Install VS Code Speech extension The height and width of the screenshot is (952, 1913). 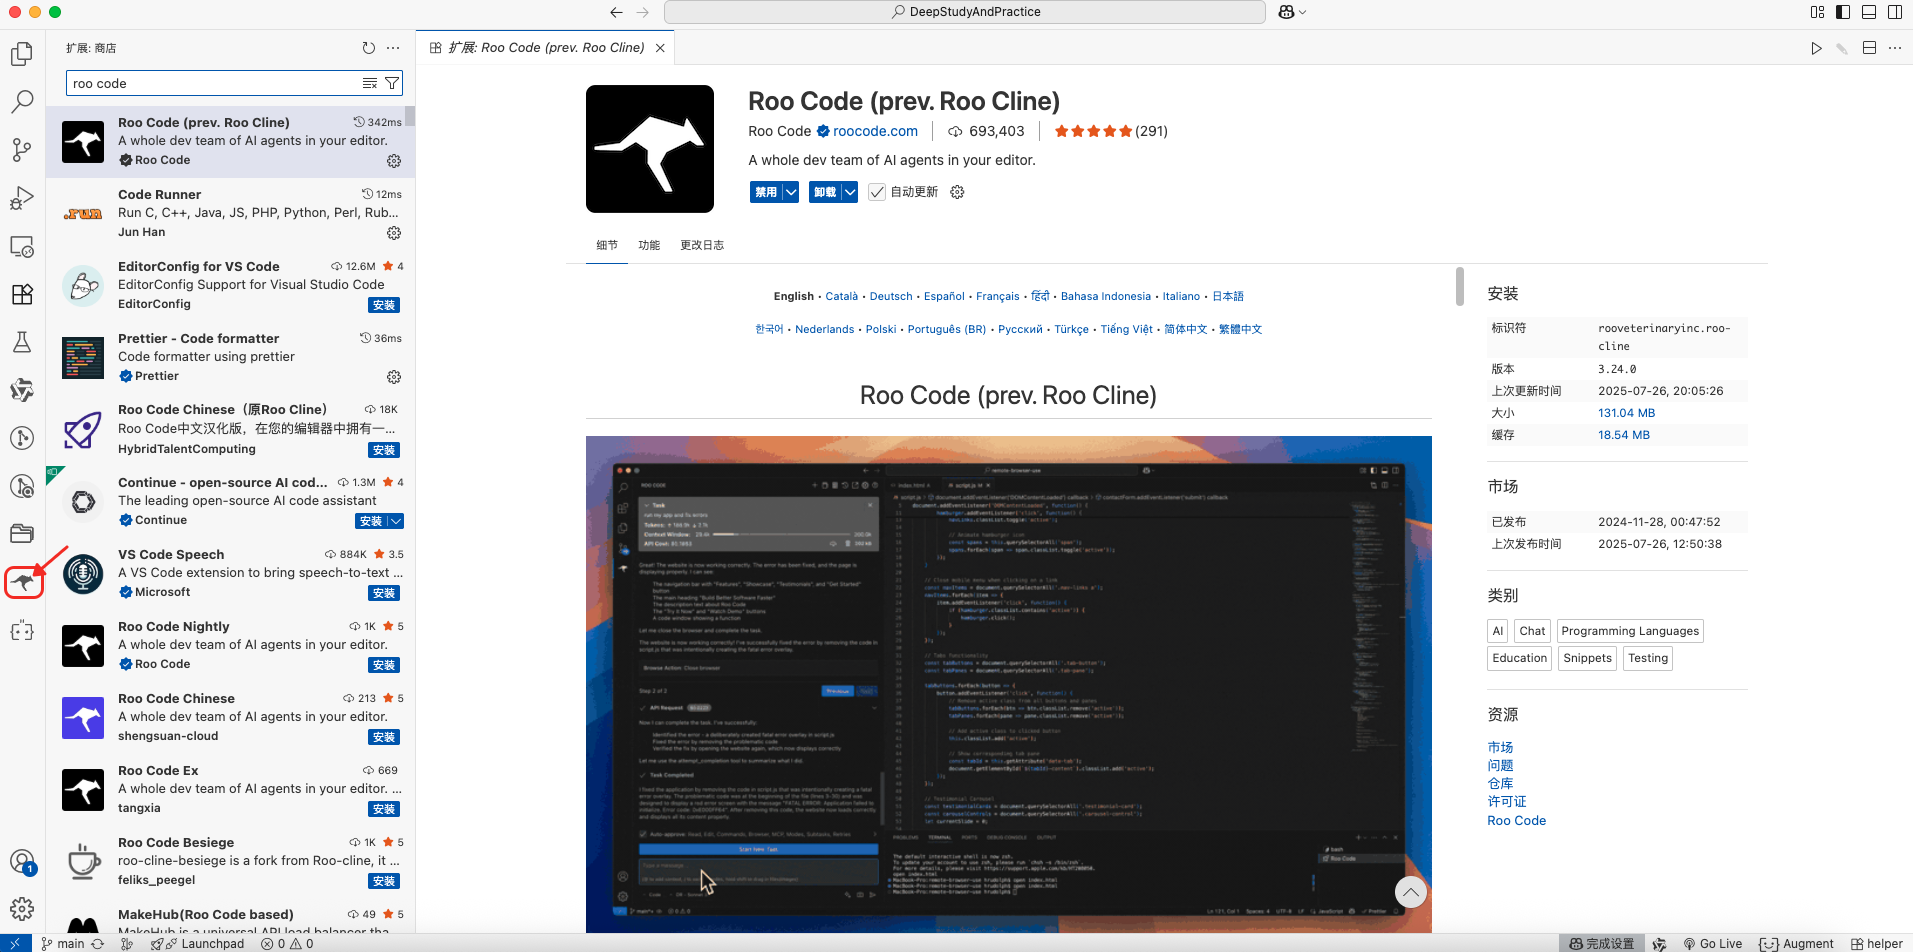coord(384,593)
